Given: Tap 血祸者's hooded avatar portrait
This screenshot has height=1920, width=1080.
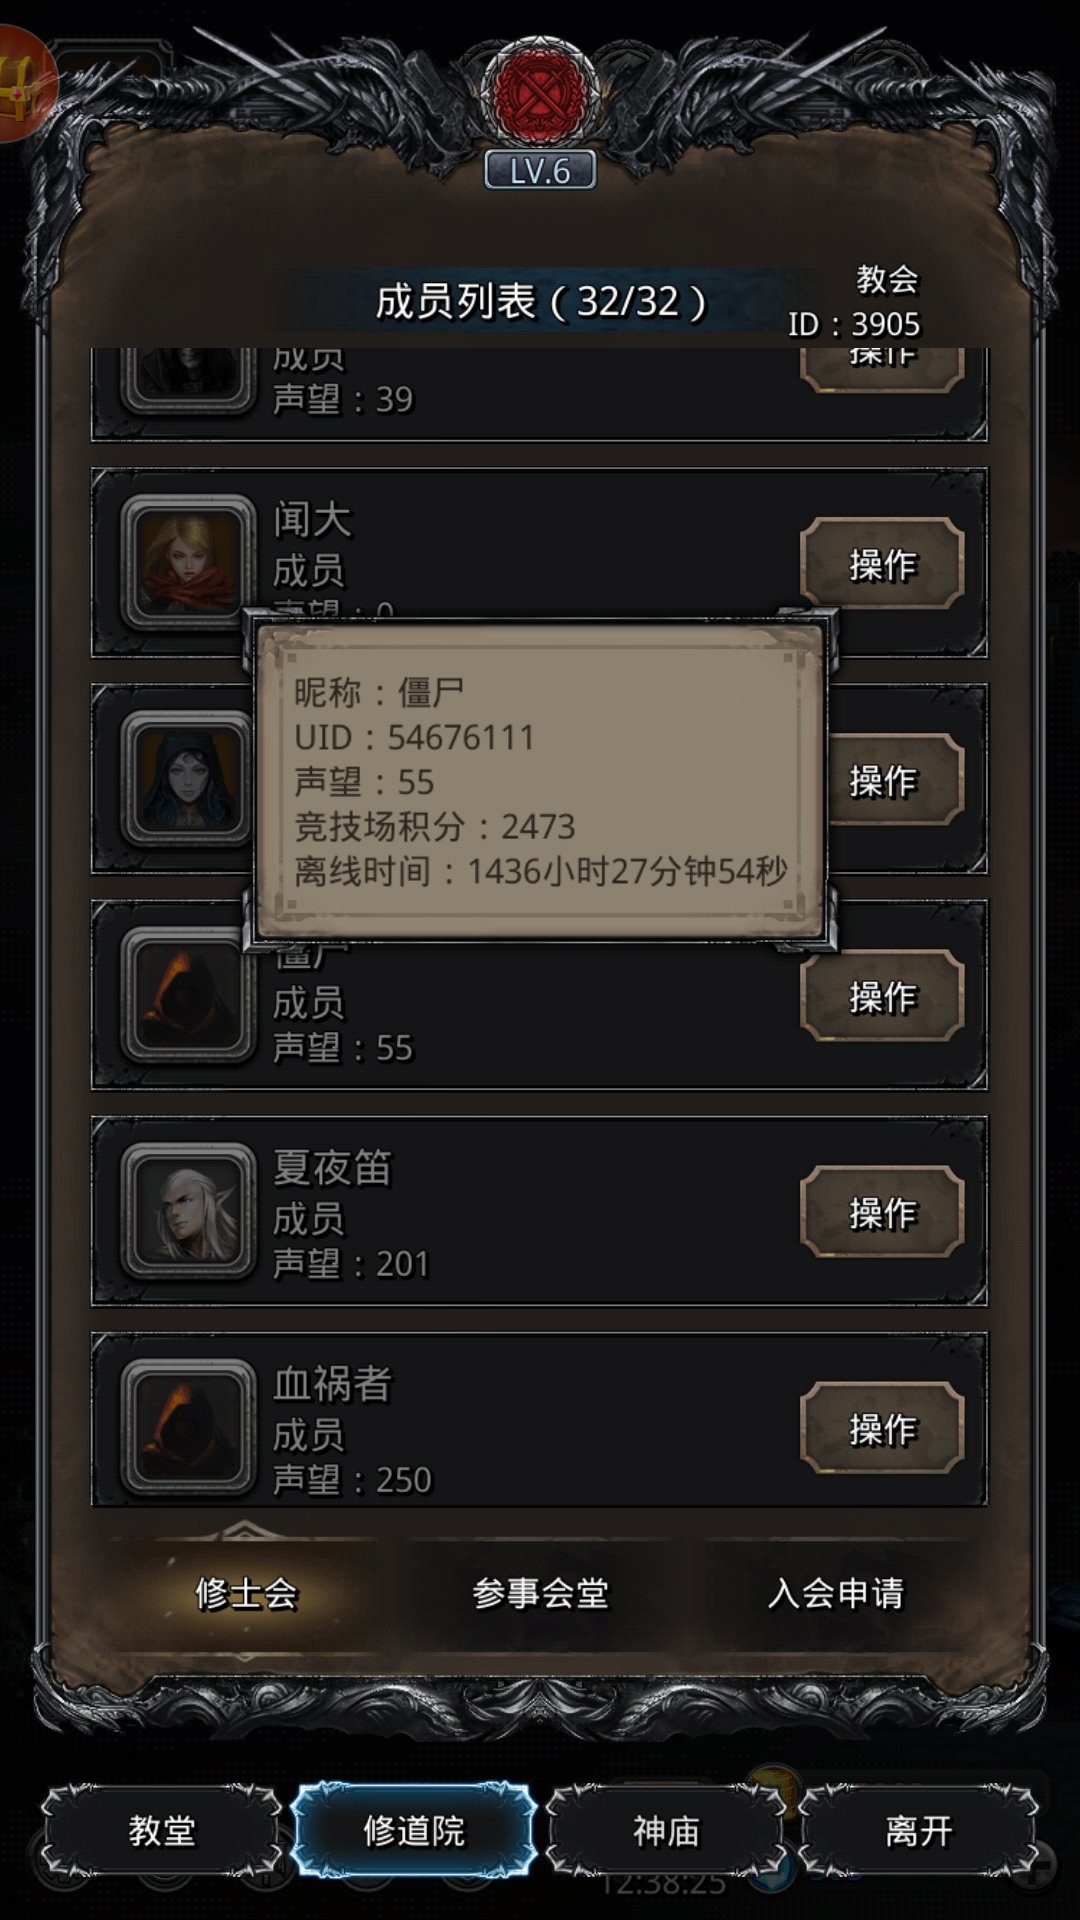Looking at the screenshot, I should click(188, 1427).
